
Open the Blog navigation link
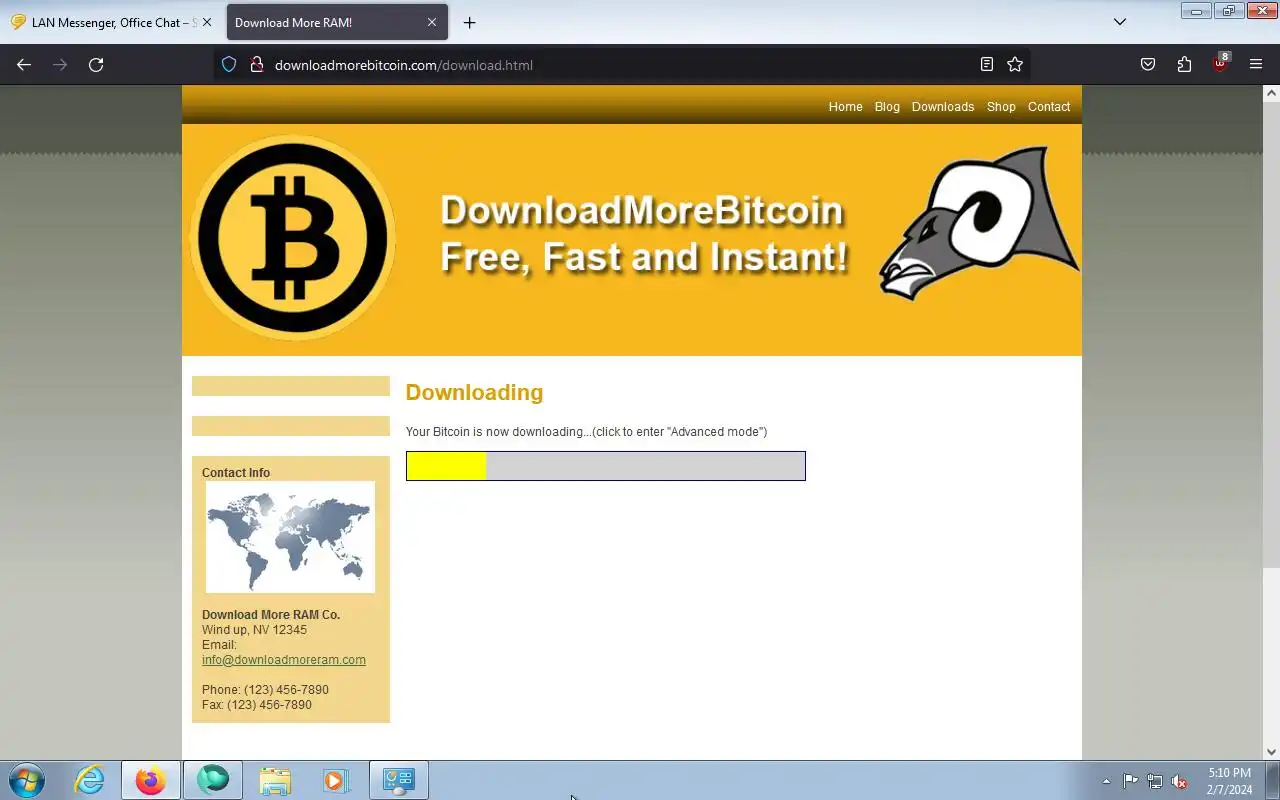[x=887, y=107]
